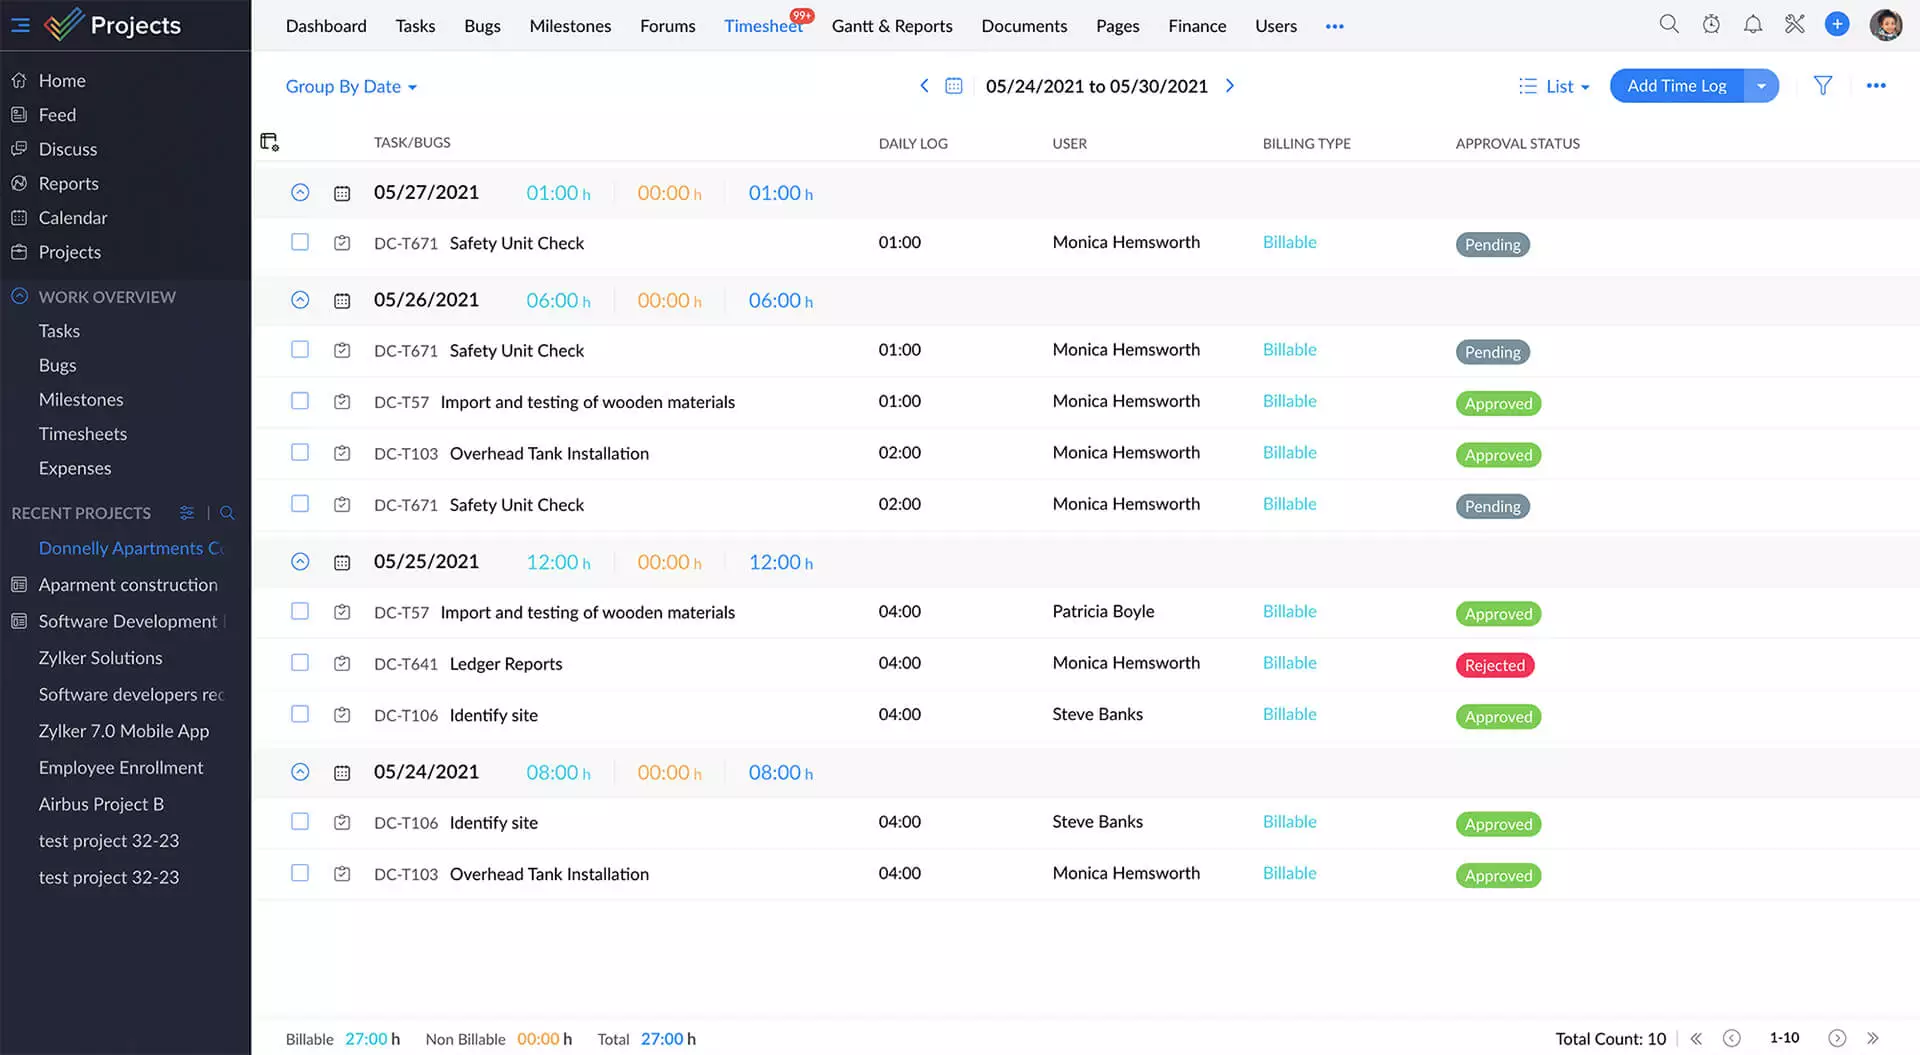Click the blue plus quick-add icon

point(1836,24)
